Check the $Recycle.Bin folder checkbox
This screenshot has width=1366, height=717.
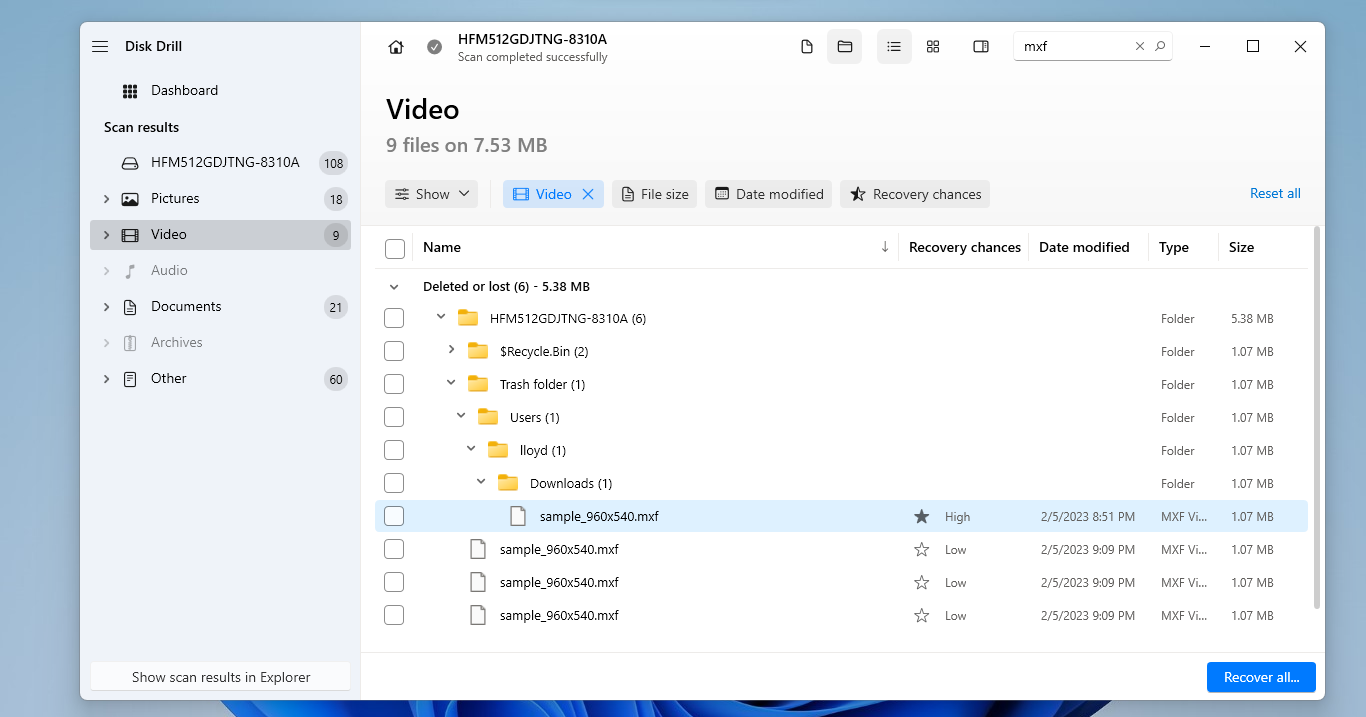(x=394, y=351)
